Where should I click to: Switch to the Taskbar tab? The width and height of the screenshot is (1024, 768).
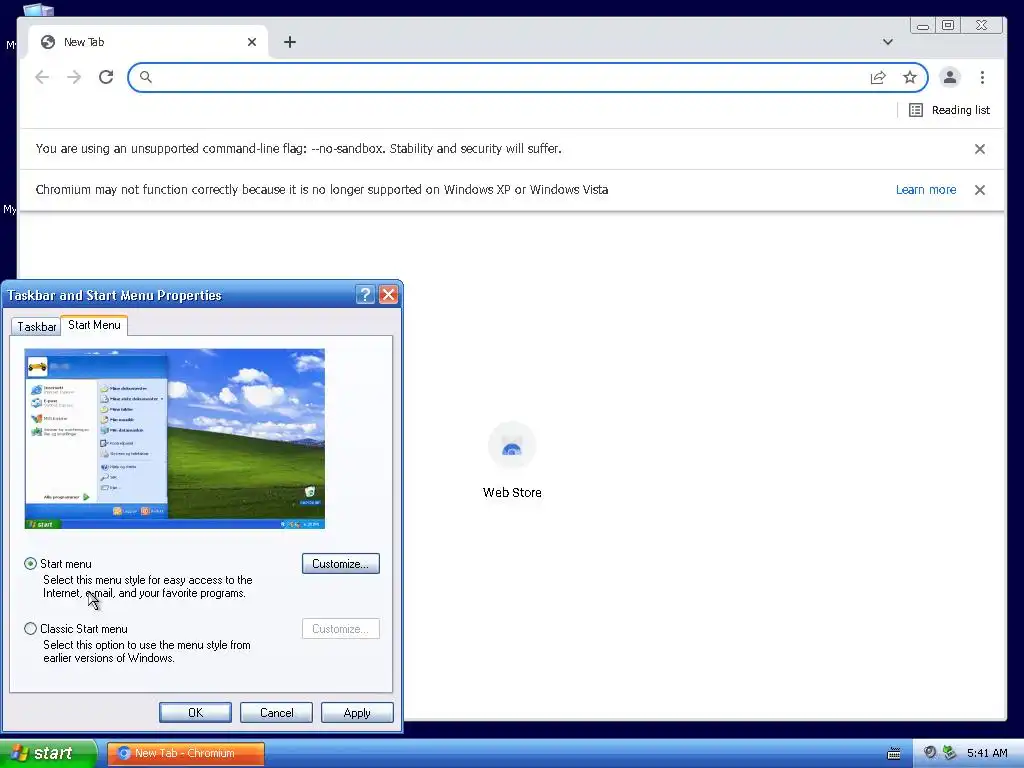36,327
